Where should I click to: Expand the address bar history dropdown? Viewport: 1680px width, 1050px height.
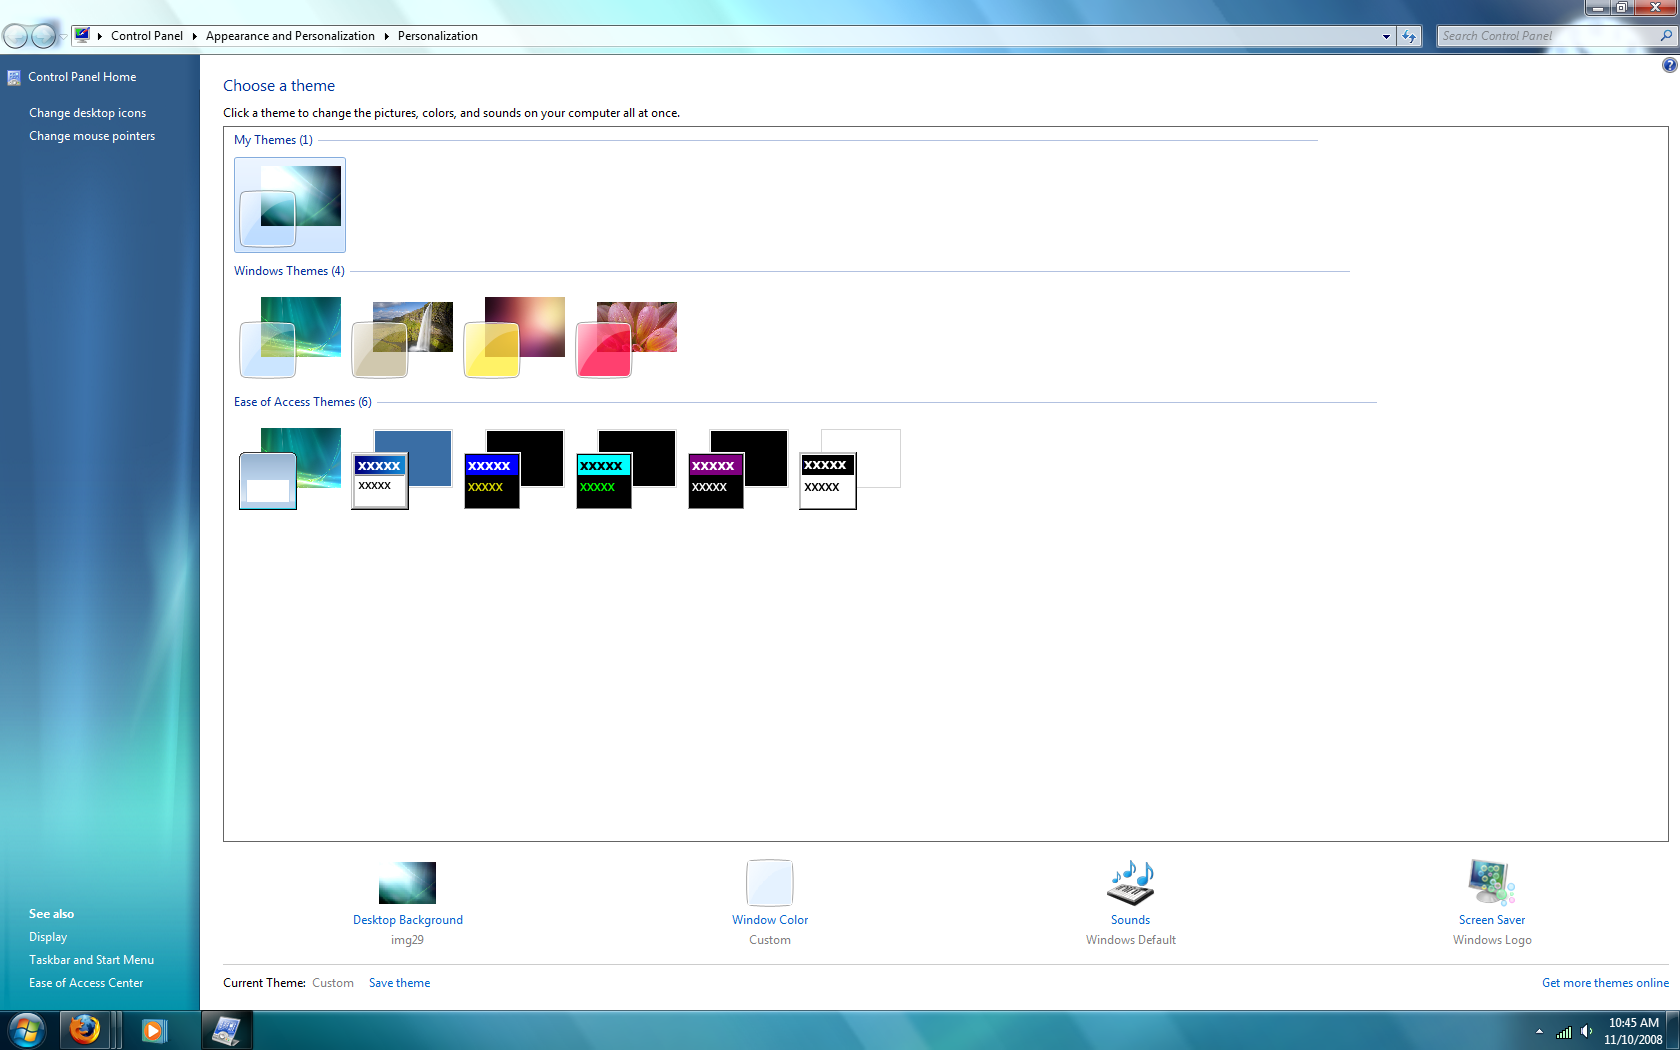1386,36
